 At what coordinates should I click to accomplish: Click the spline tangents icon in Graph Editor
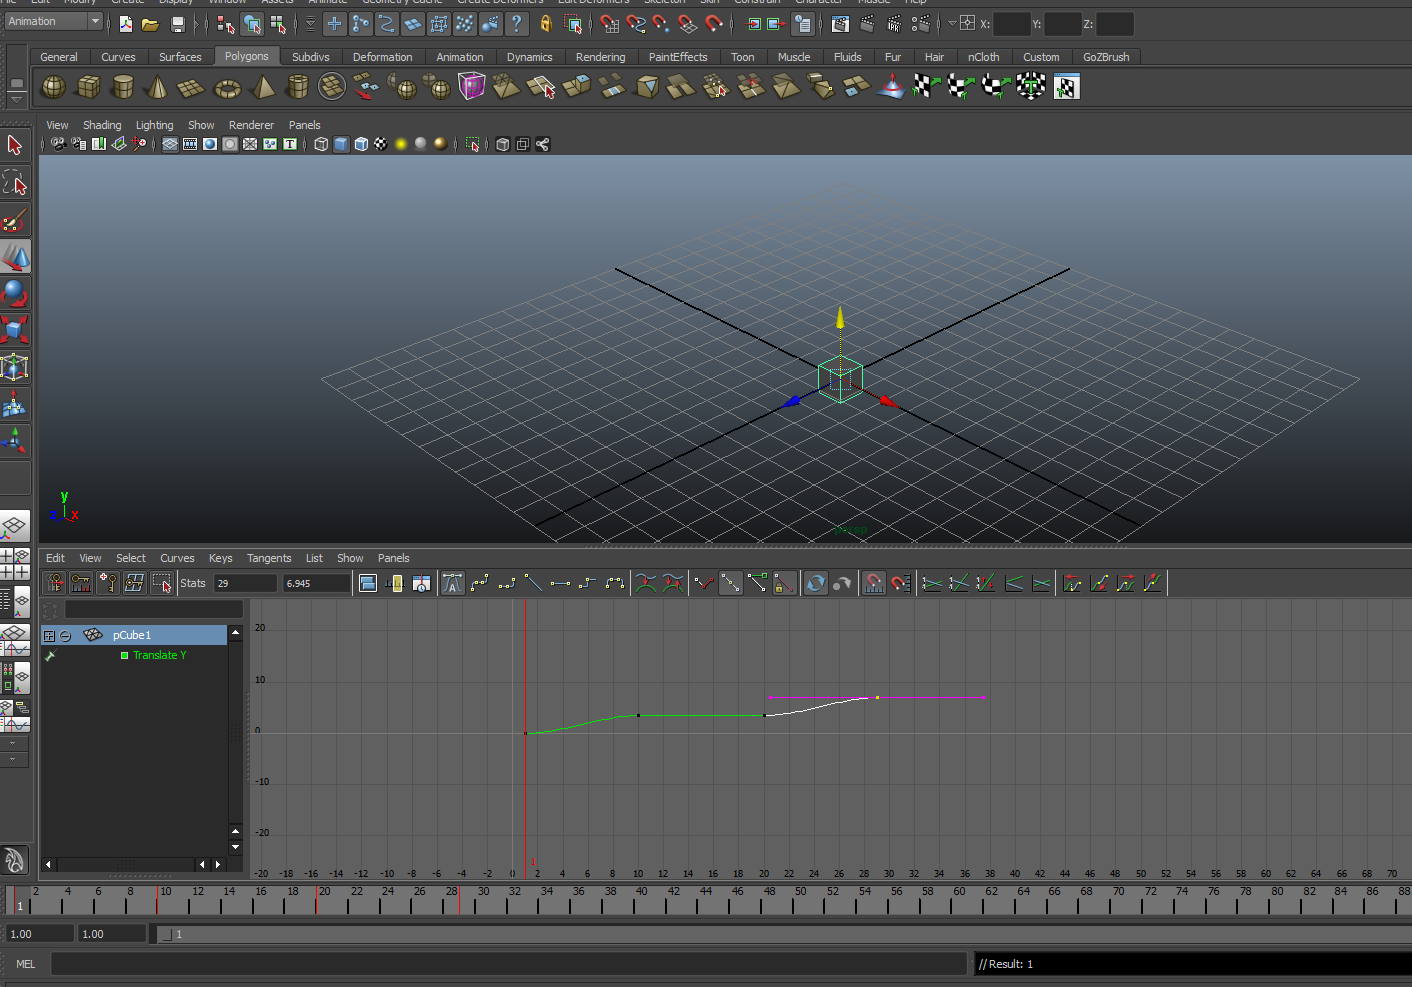[480, 583]
